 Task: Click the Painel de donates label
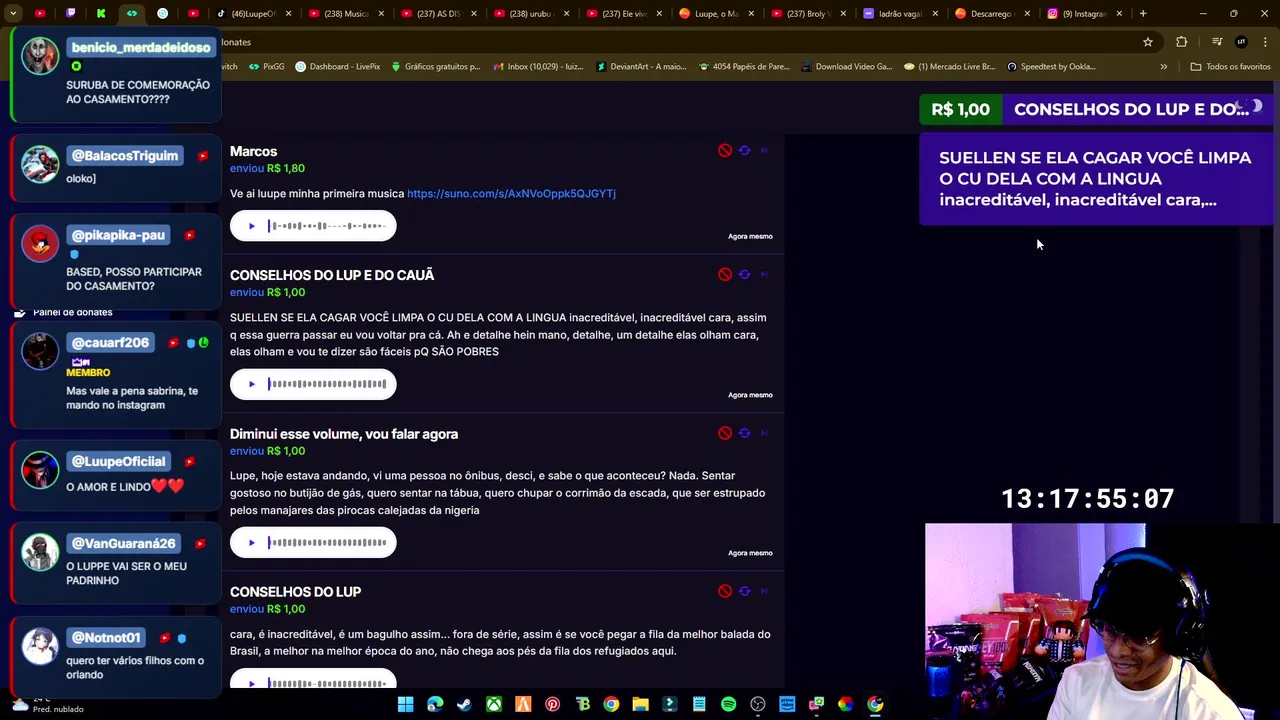(x=73, y=312)
